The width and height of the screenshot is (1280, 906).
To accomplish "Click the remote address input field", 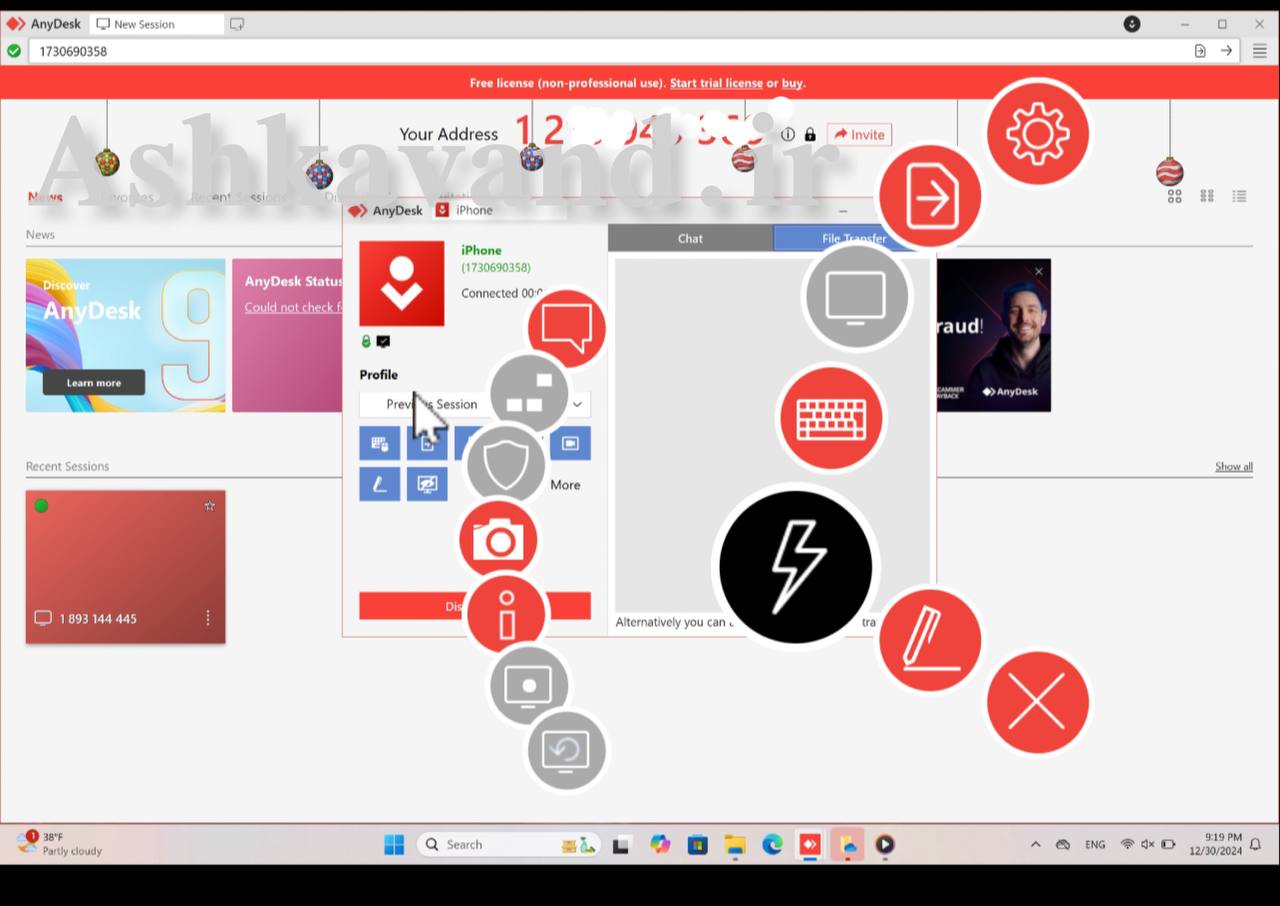I will [x=608, y=51].
